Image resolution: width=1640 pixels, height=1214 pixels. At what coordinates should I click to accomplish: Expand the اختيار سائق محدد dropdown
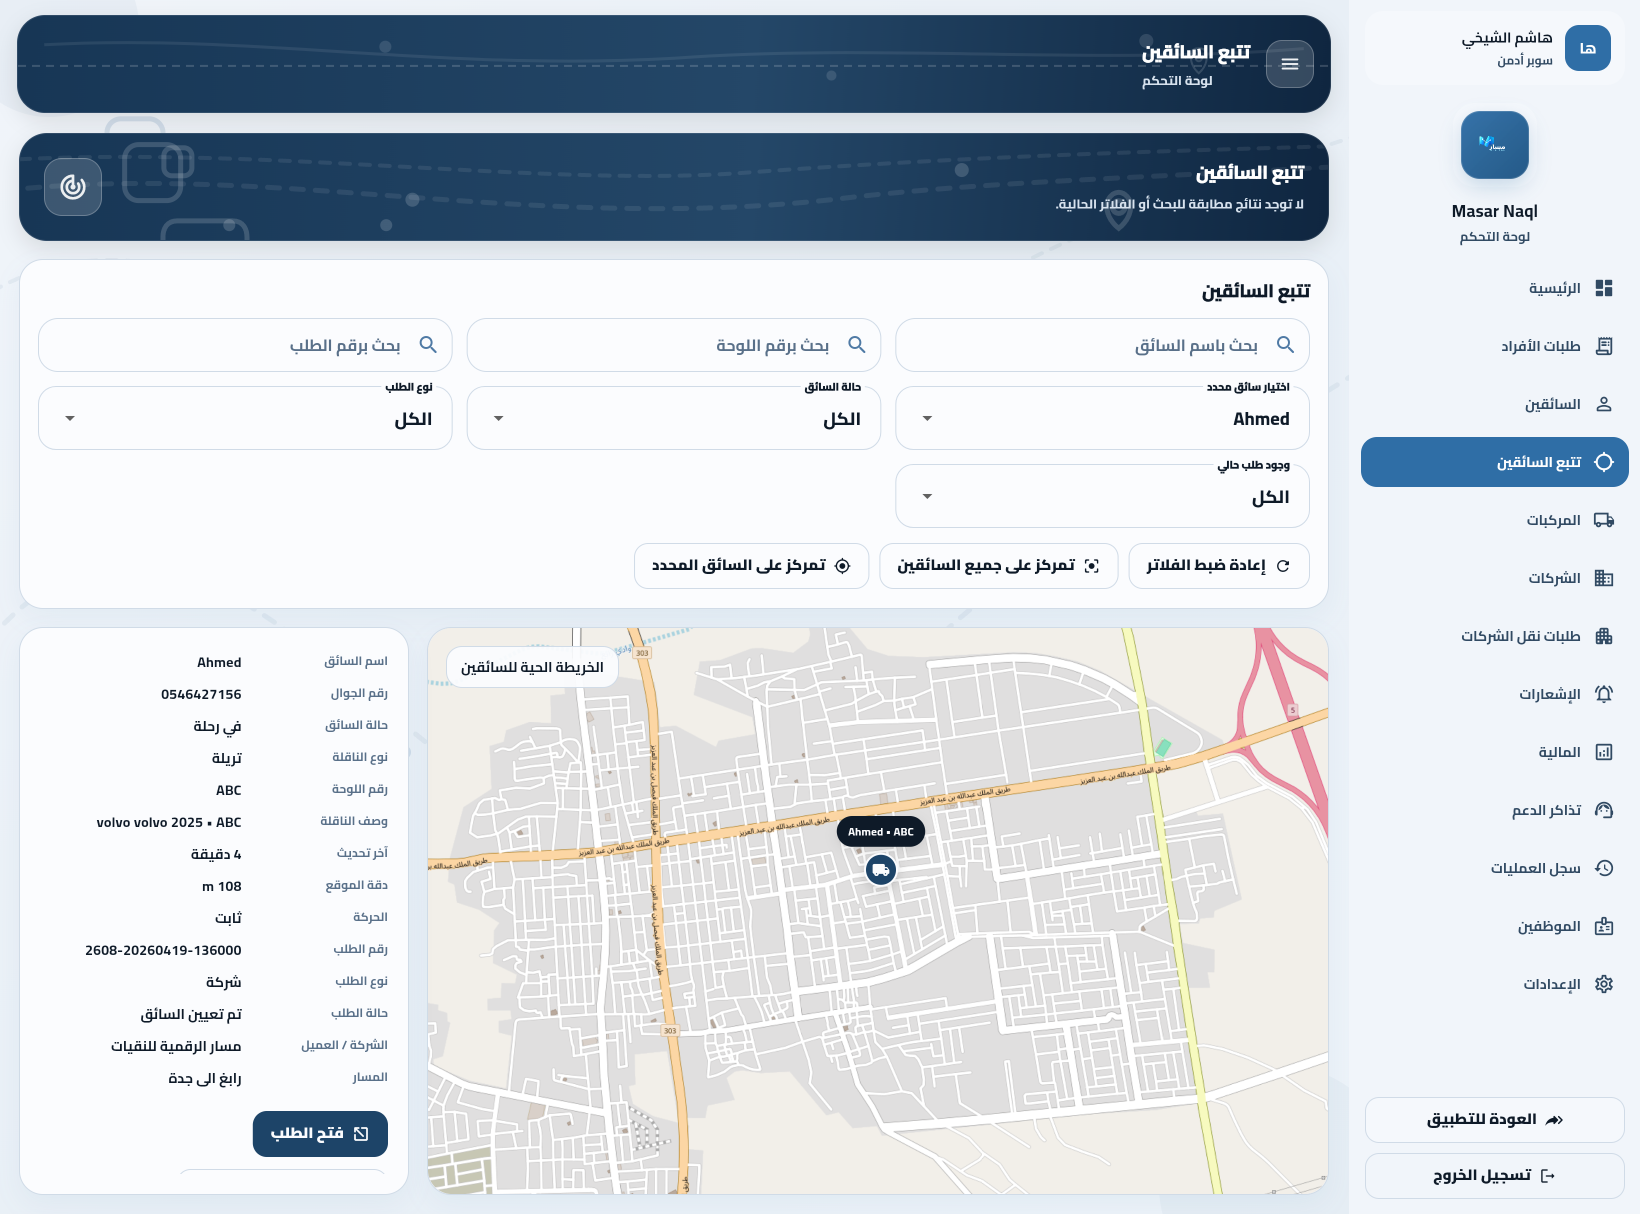1102,419
